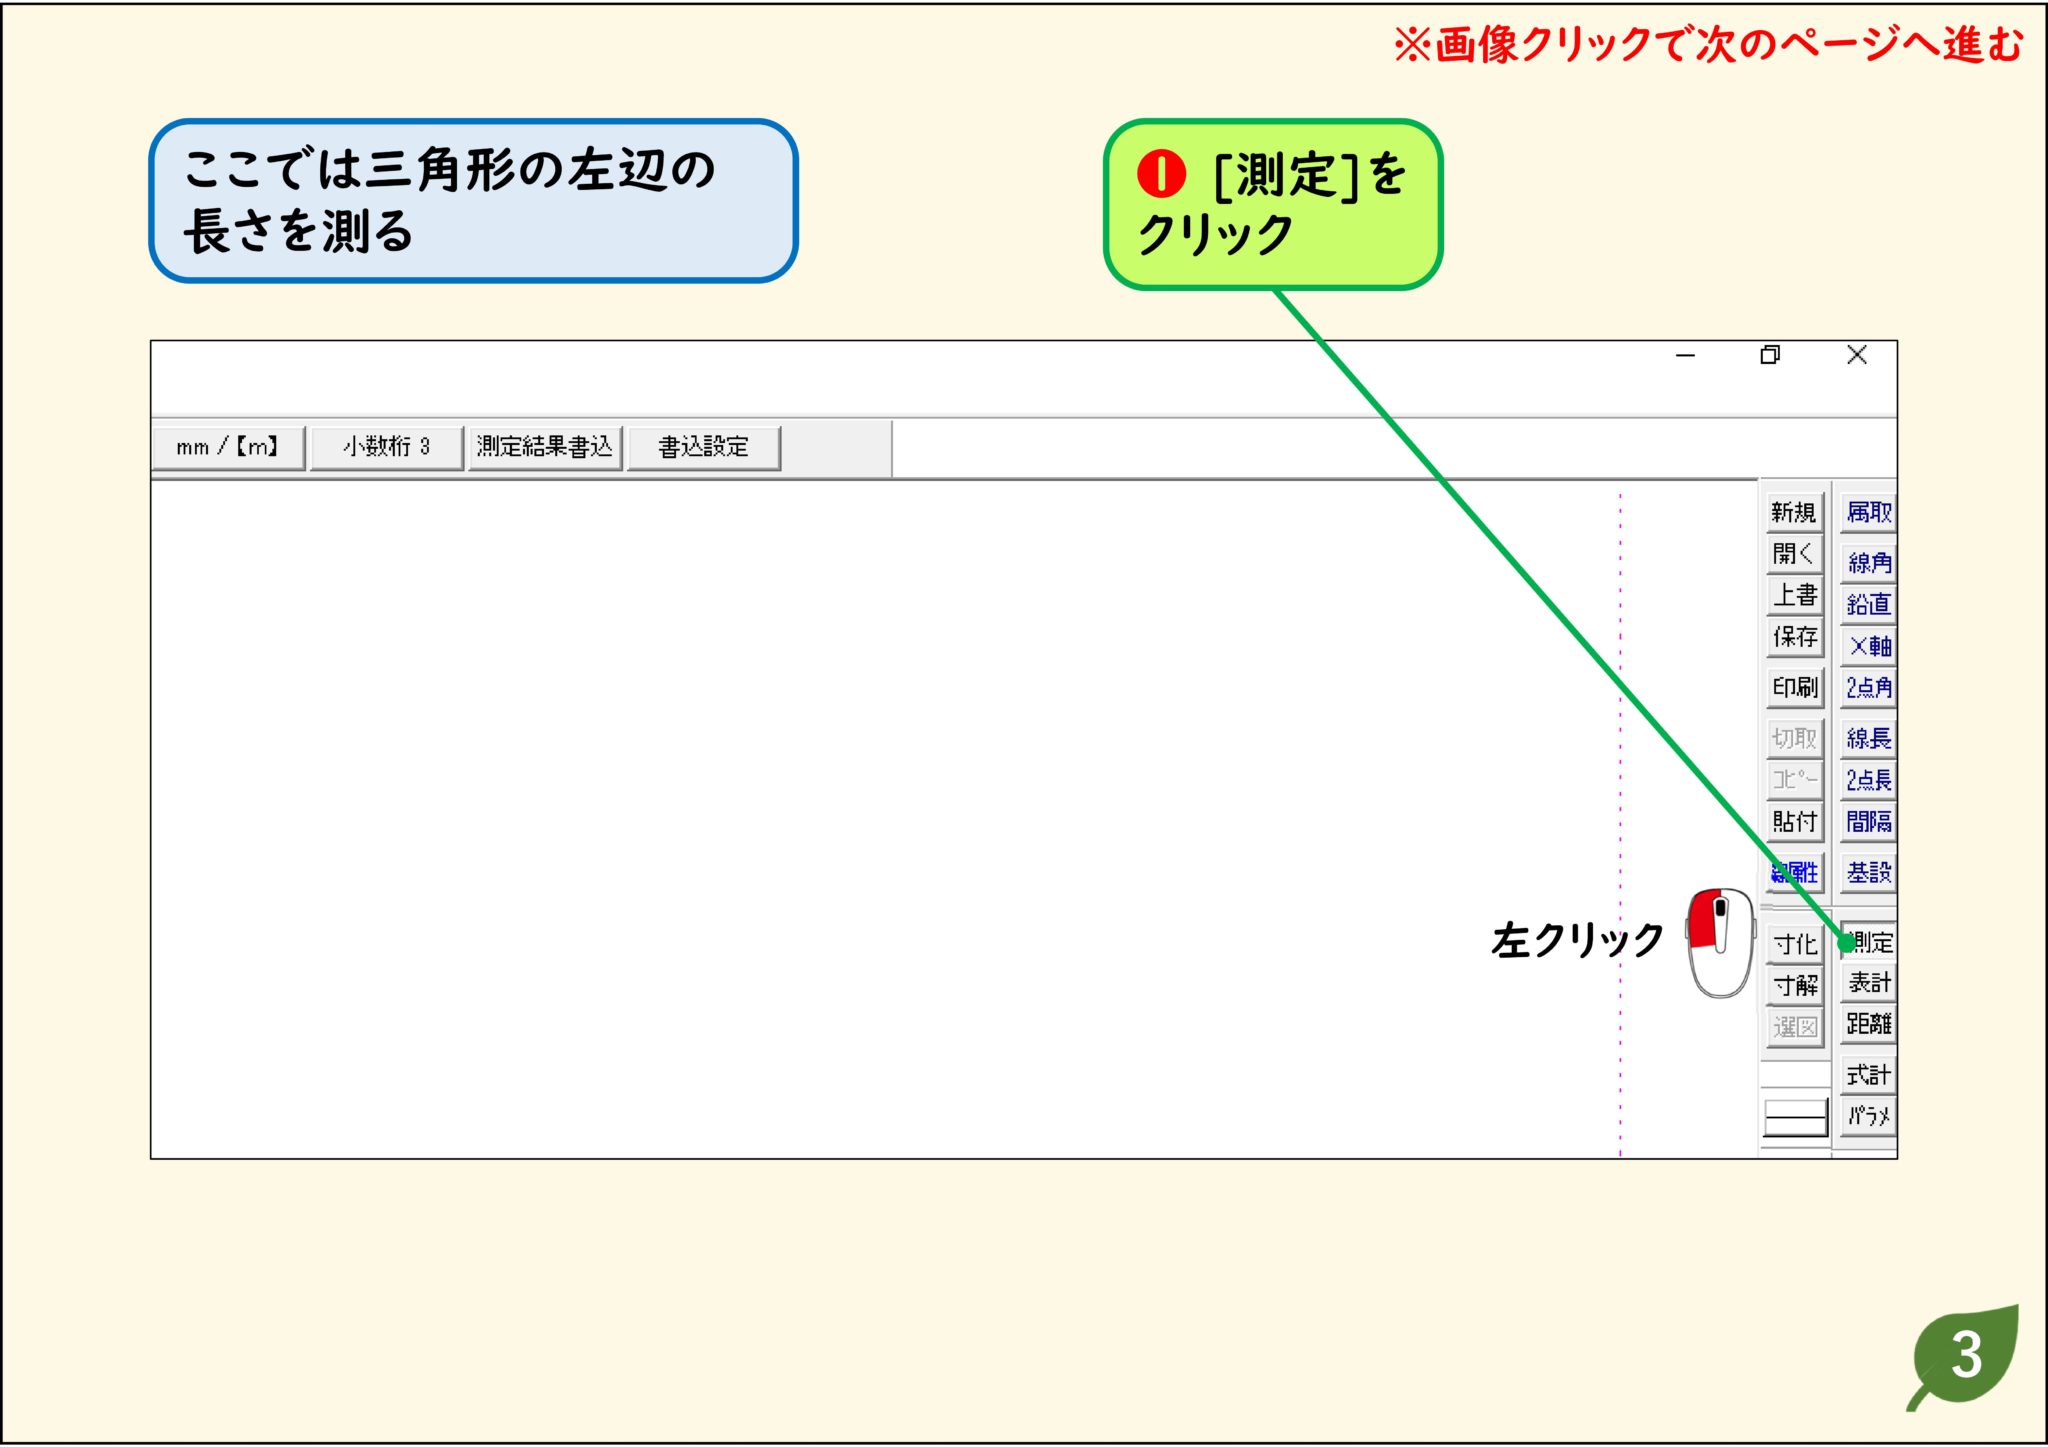Image resolution: width=2048 pixels, height=1447 pixels.
Task: Click the line style selection box
Action: point(1795,1117)
